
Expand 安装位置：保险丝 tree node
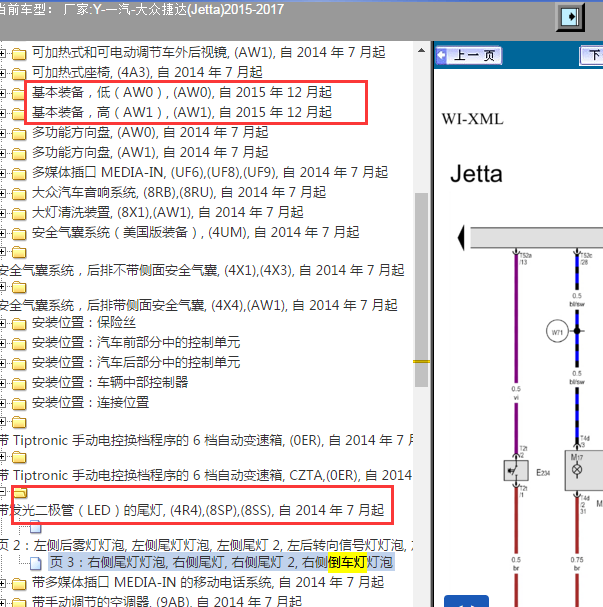pyautogui.click(x=2, y=323)
